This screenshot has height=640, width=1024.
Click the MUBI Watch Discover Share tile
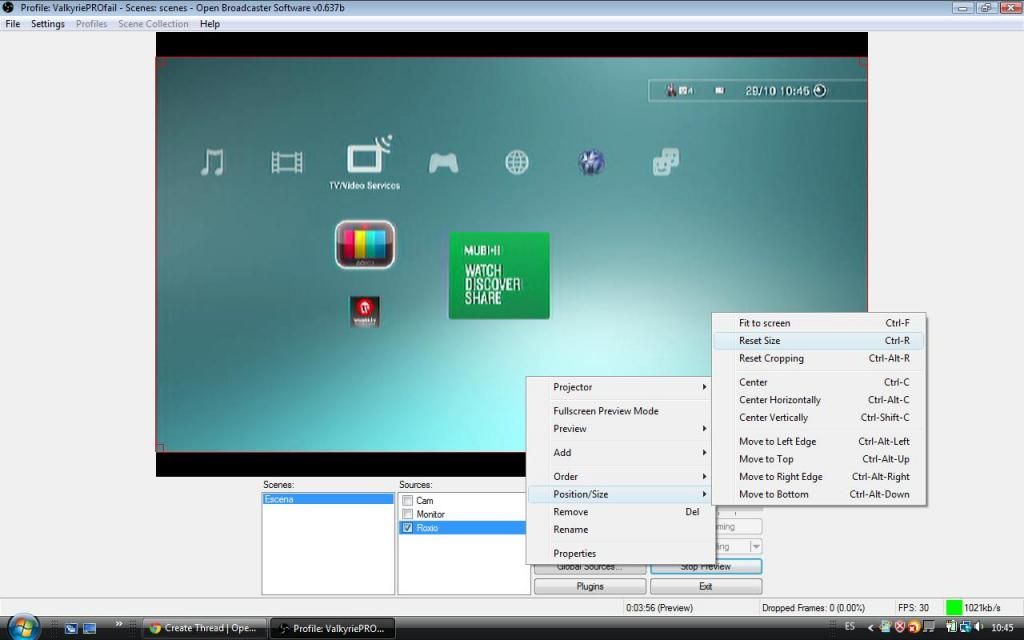(x=499, y=276)
